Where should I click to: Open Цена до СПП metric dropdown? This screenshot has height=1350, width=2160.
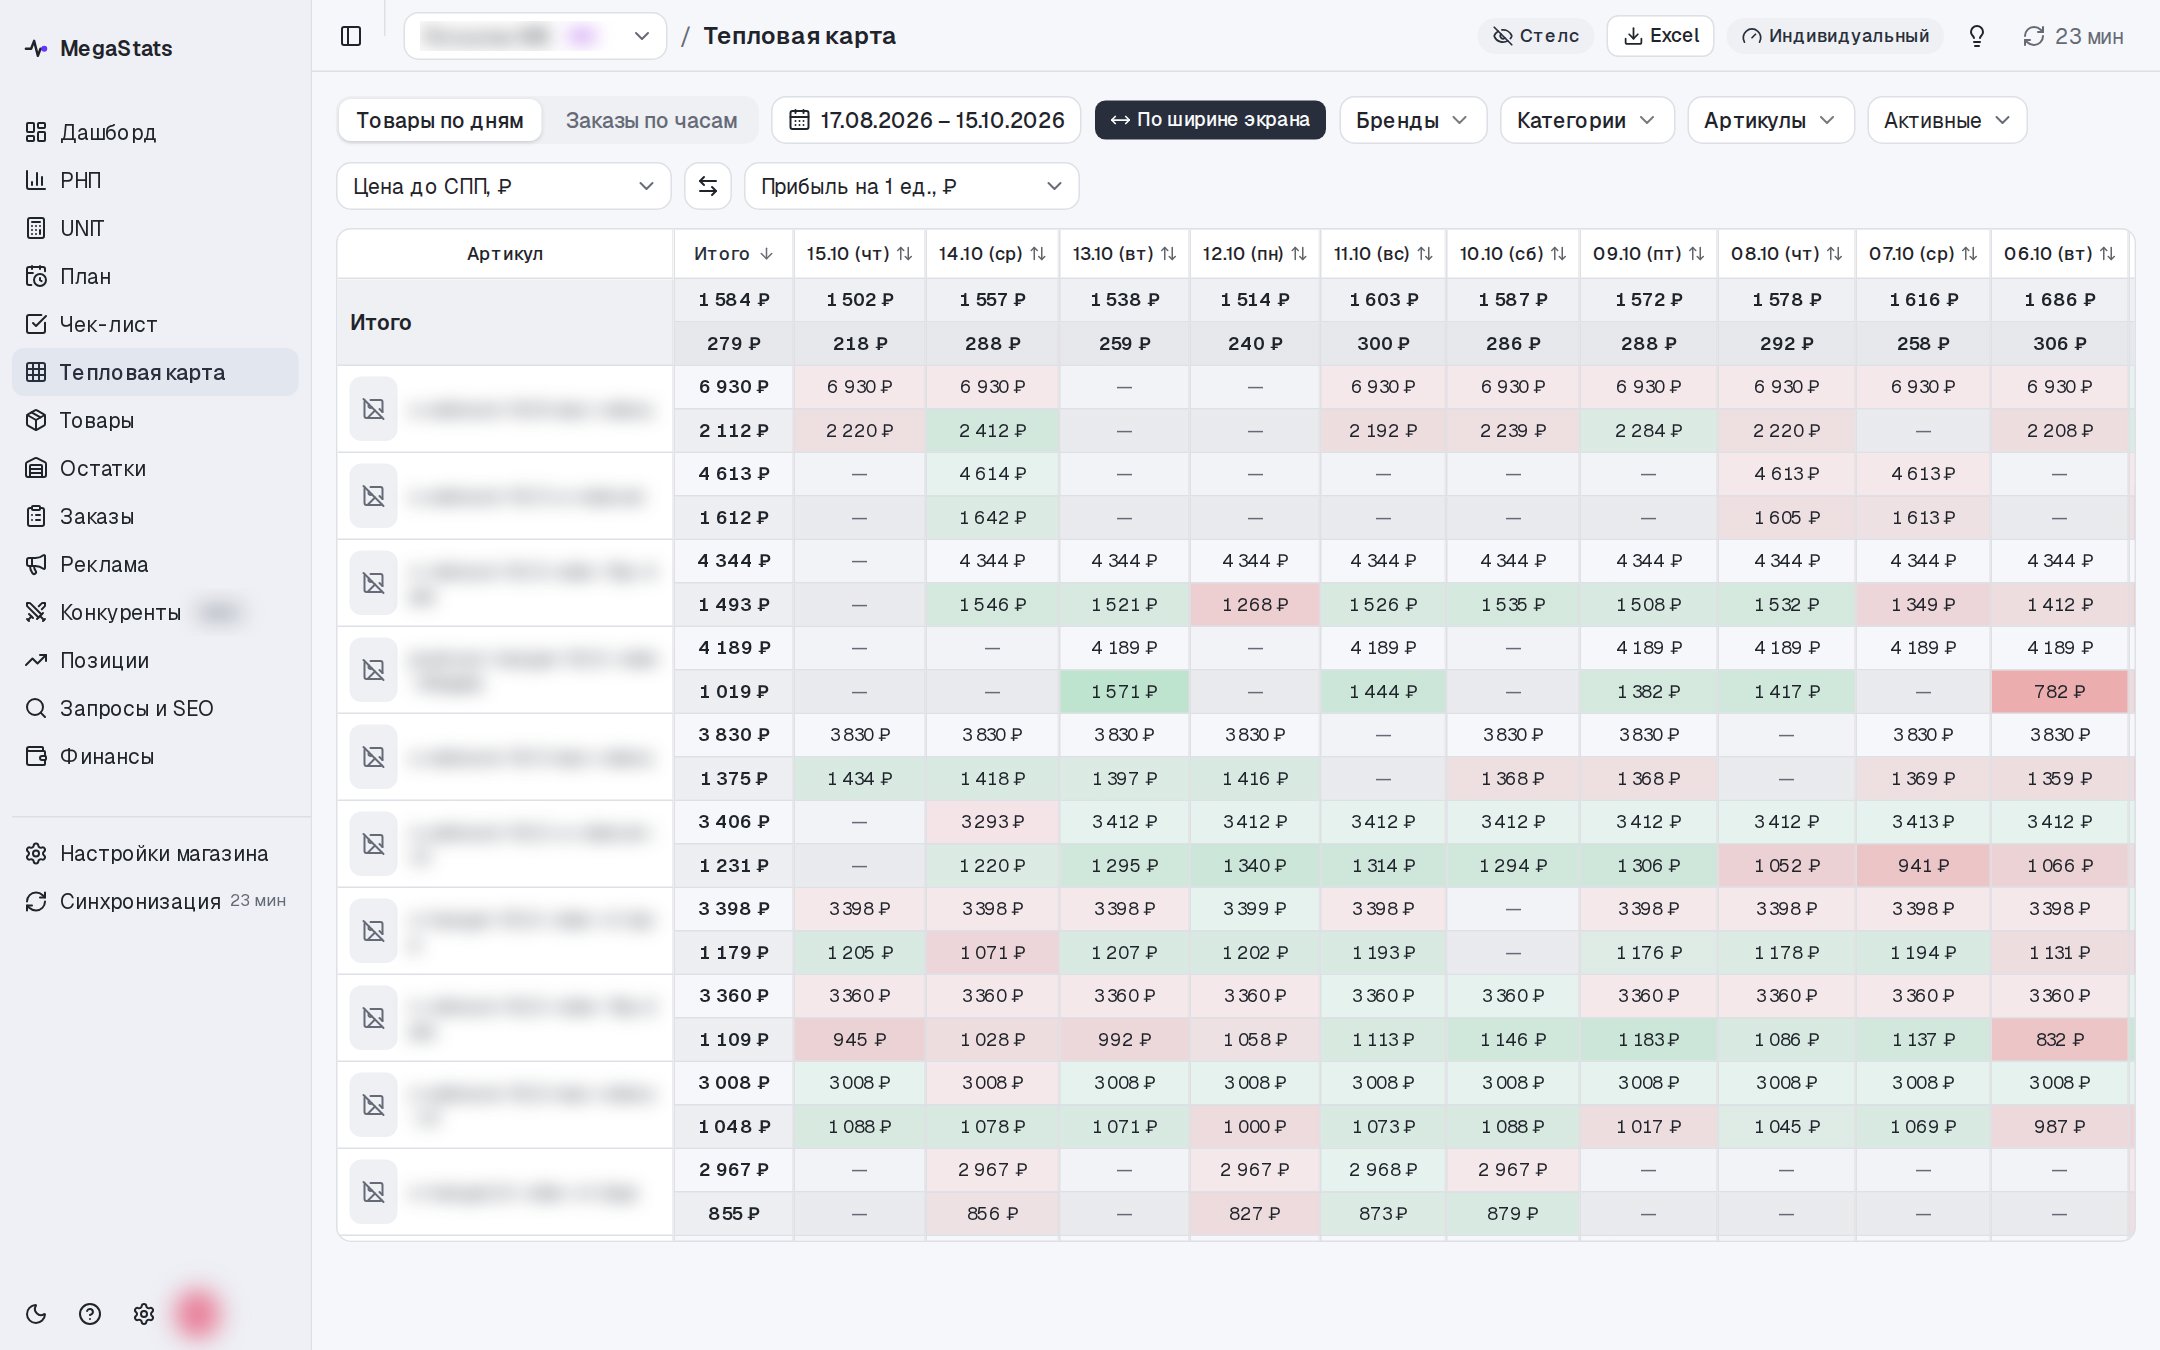coord(504,186)
